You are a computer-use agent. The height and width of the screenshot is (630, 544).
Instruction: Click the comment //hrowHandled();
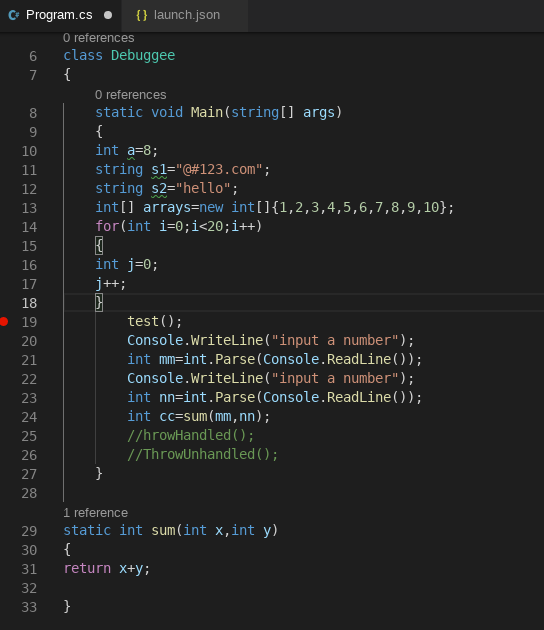(x=191, y=435)
